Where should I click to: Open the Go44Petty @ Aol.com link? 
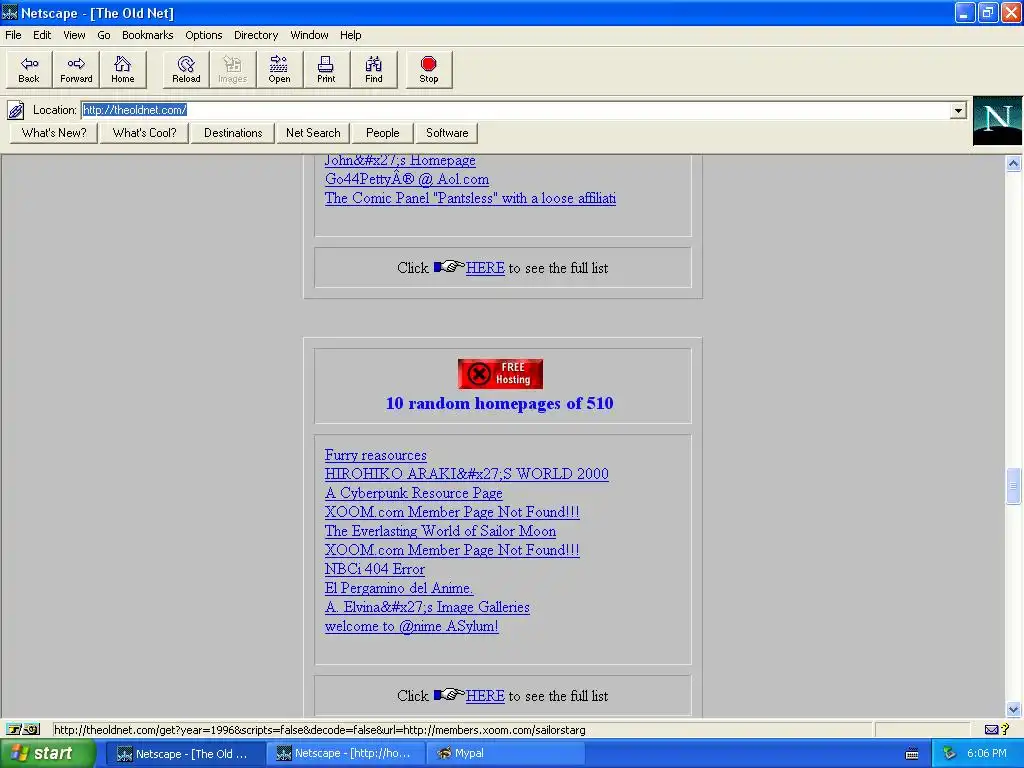pos(407,179)
